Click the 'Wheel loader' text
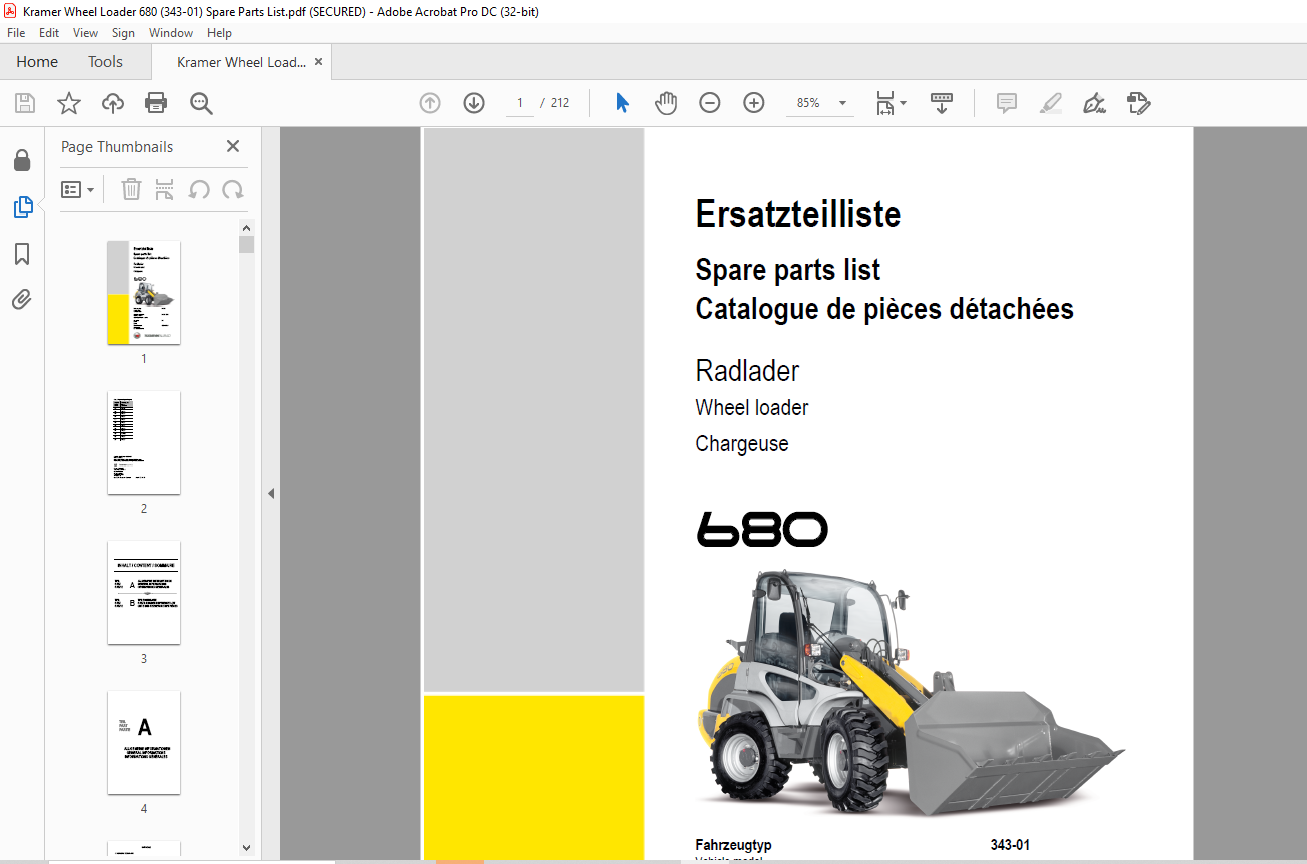The height and width of the screenshot is (864, 1307). (x=752, y=408)
